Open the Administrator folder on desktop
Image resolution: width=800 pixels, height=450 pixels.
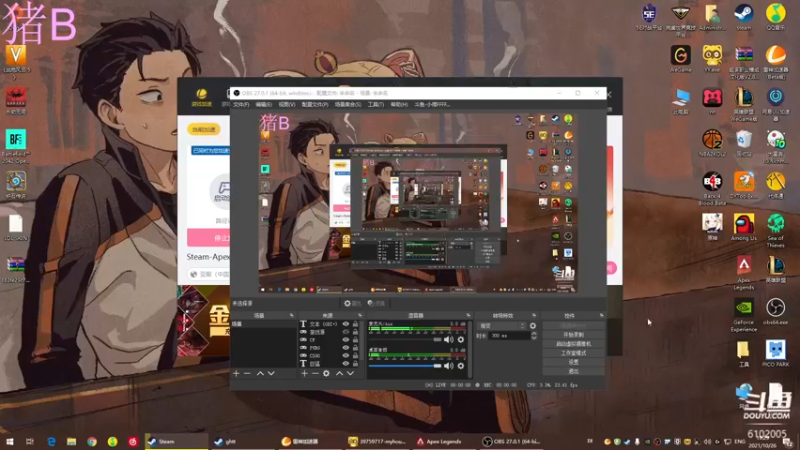point(712,16)
